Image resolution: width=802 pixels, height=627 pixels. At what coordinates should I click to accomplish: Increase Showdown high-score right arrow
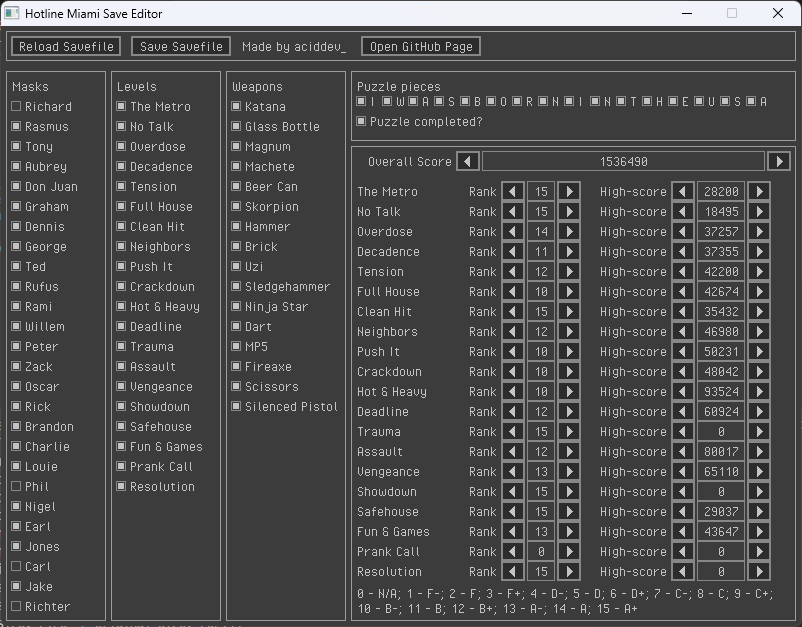click(x=759, y=491)
